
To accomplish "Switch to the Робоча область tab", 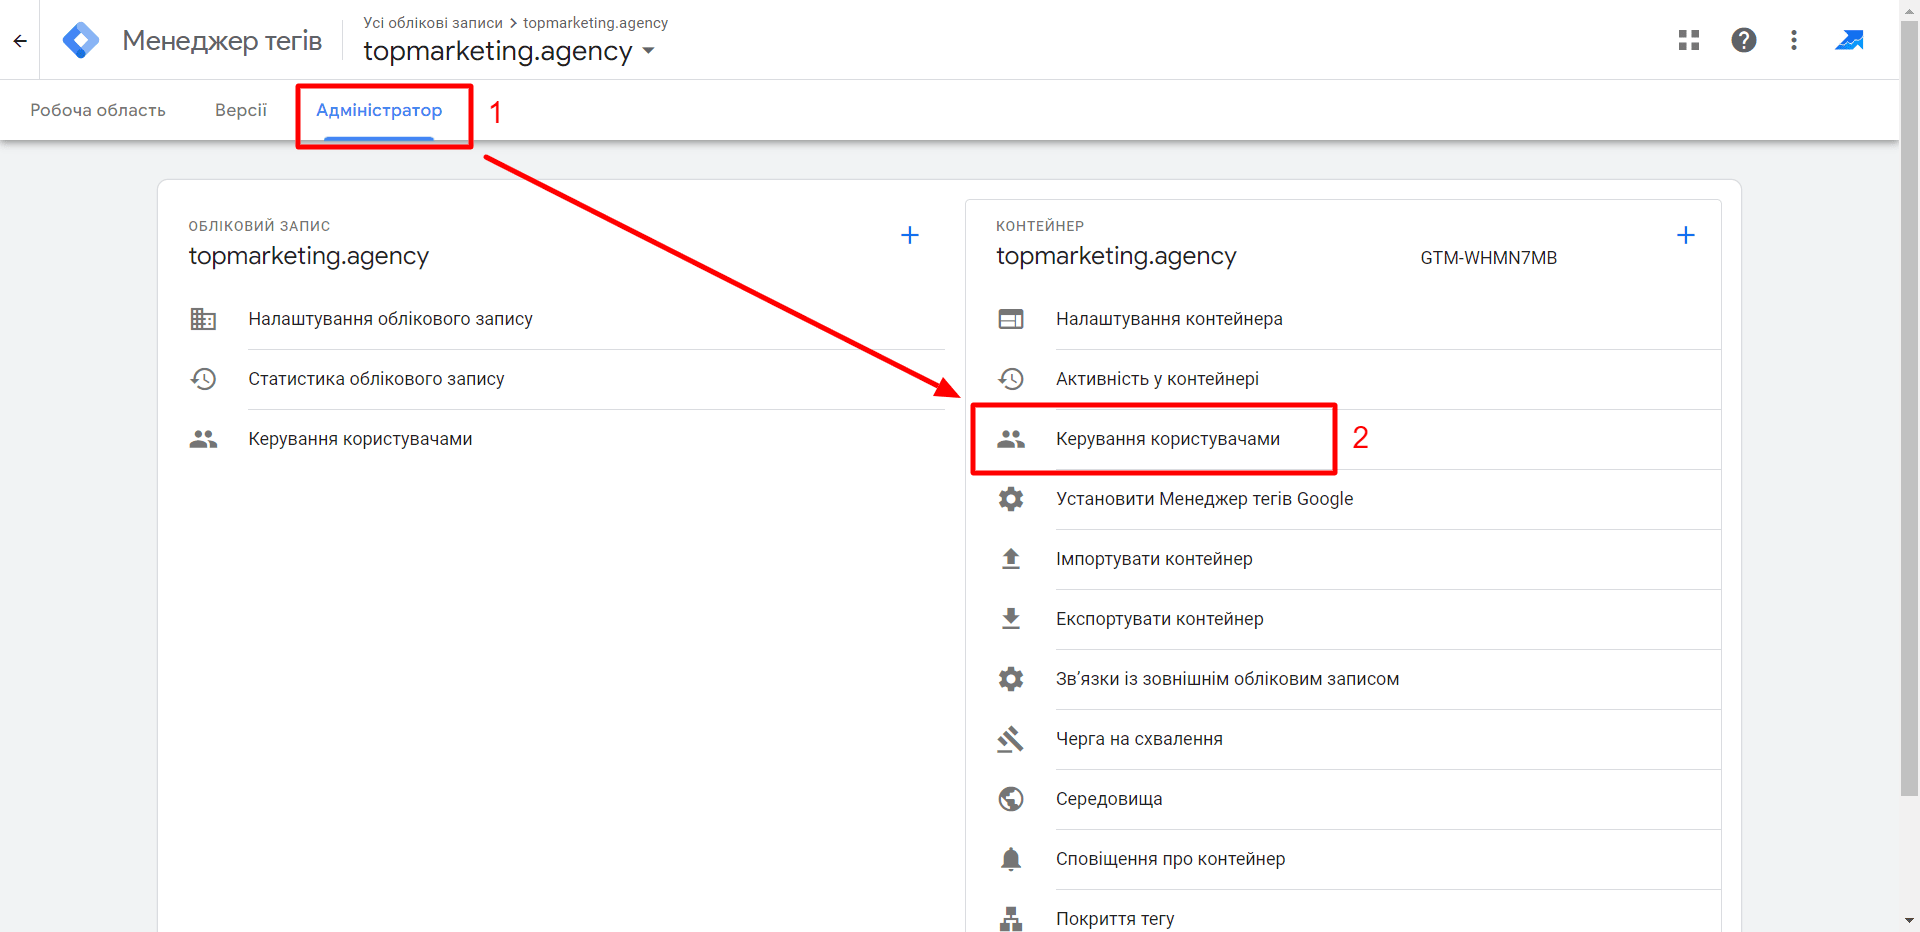I will pos(98,110).
